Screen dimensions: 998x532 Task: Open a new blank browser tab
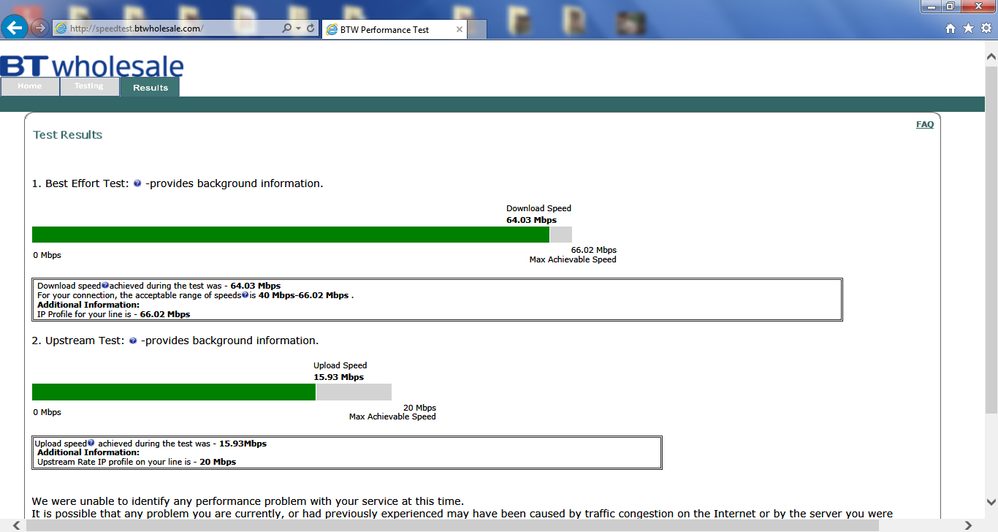pyautogui.click(x=477, y=29)
